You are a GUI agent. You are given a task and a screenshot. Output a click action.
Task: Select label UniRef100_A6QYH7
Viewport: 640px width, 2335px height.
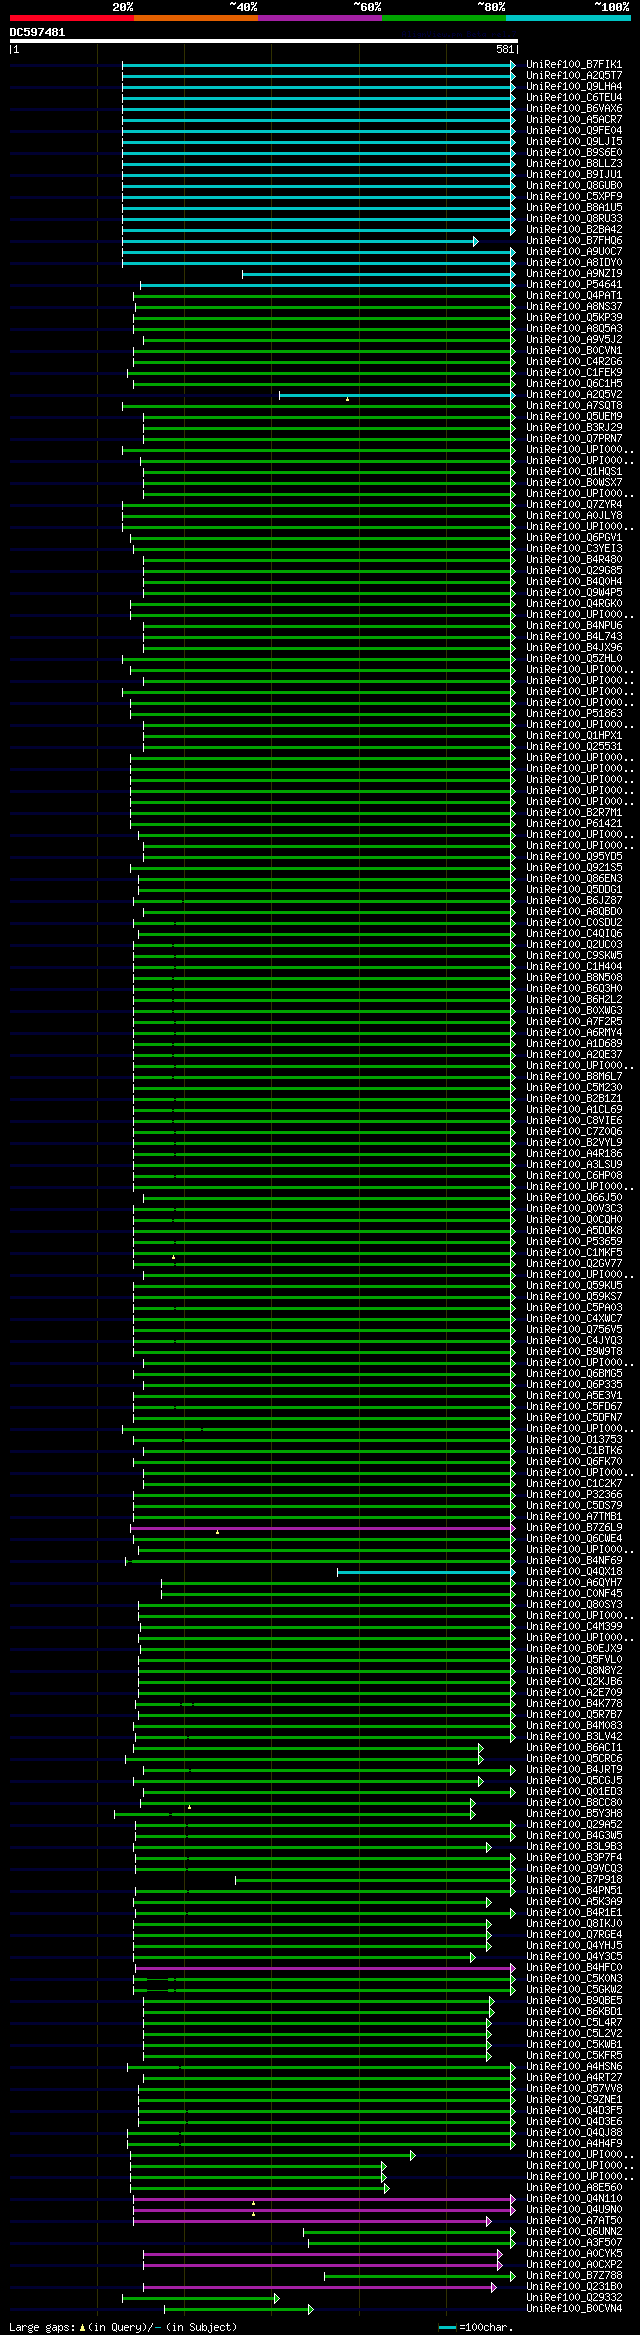[574, 1583]
